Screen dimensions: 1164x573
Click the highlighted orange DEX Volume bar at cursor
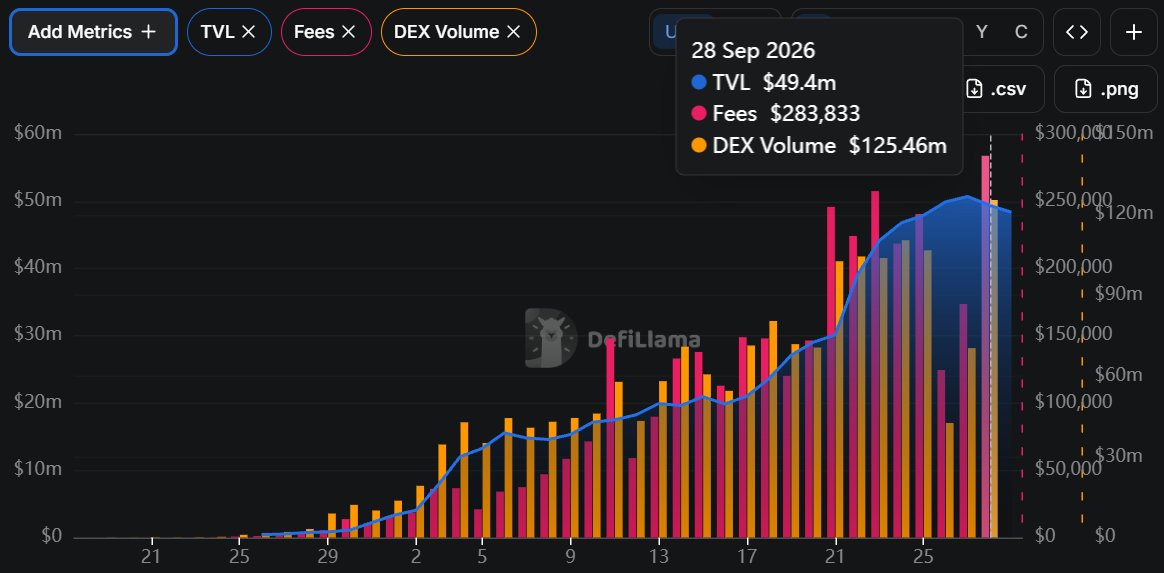(994, 369)
